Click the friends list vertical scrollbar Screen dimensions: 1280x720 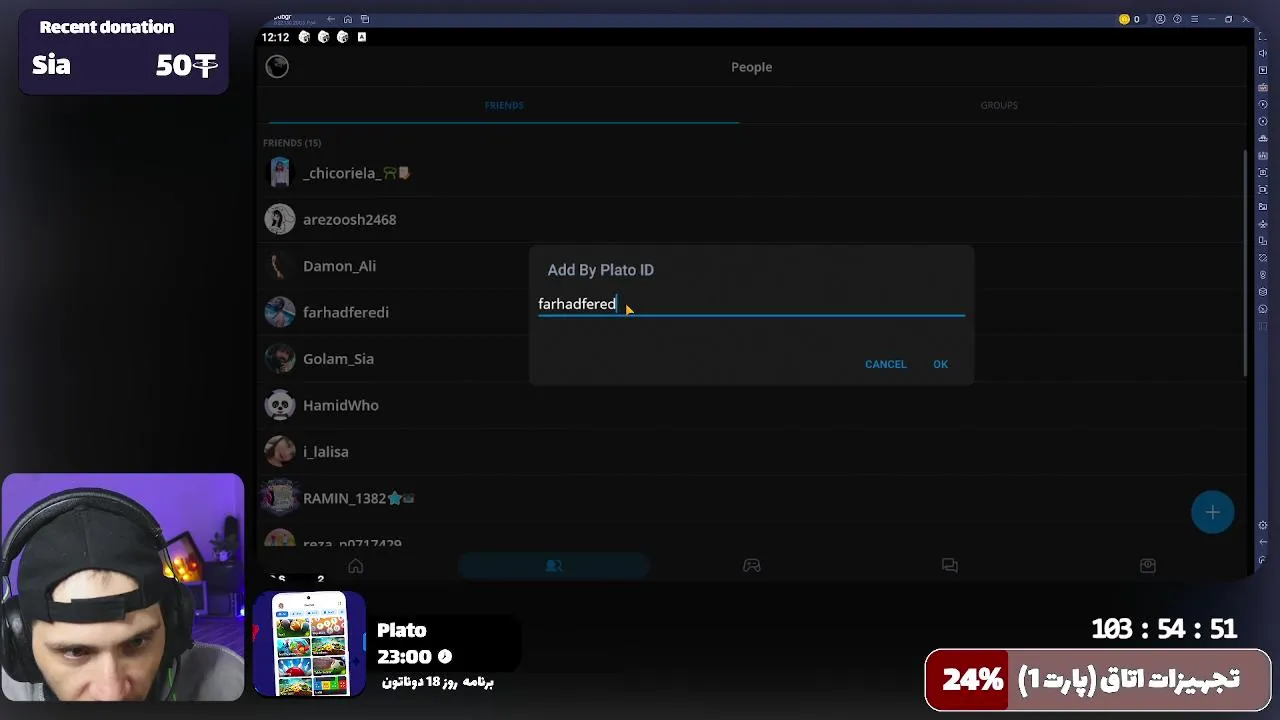coord(1245,262)
